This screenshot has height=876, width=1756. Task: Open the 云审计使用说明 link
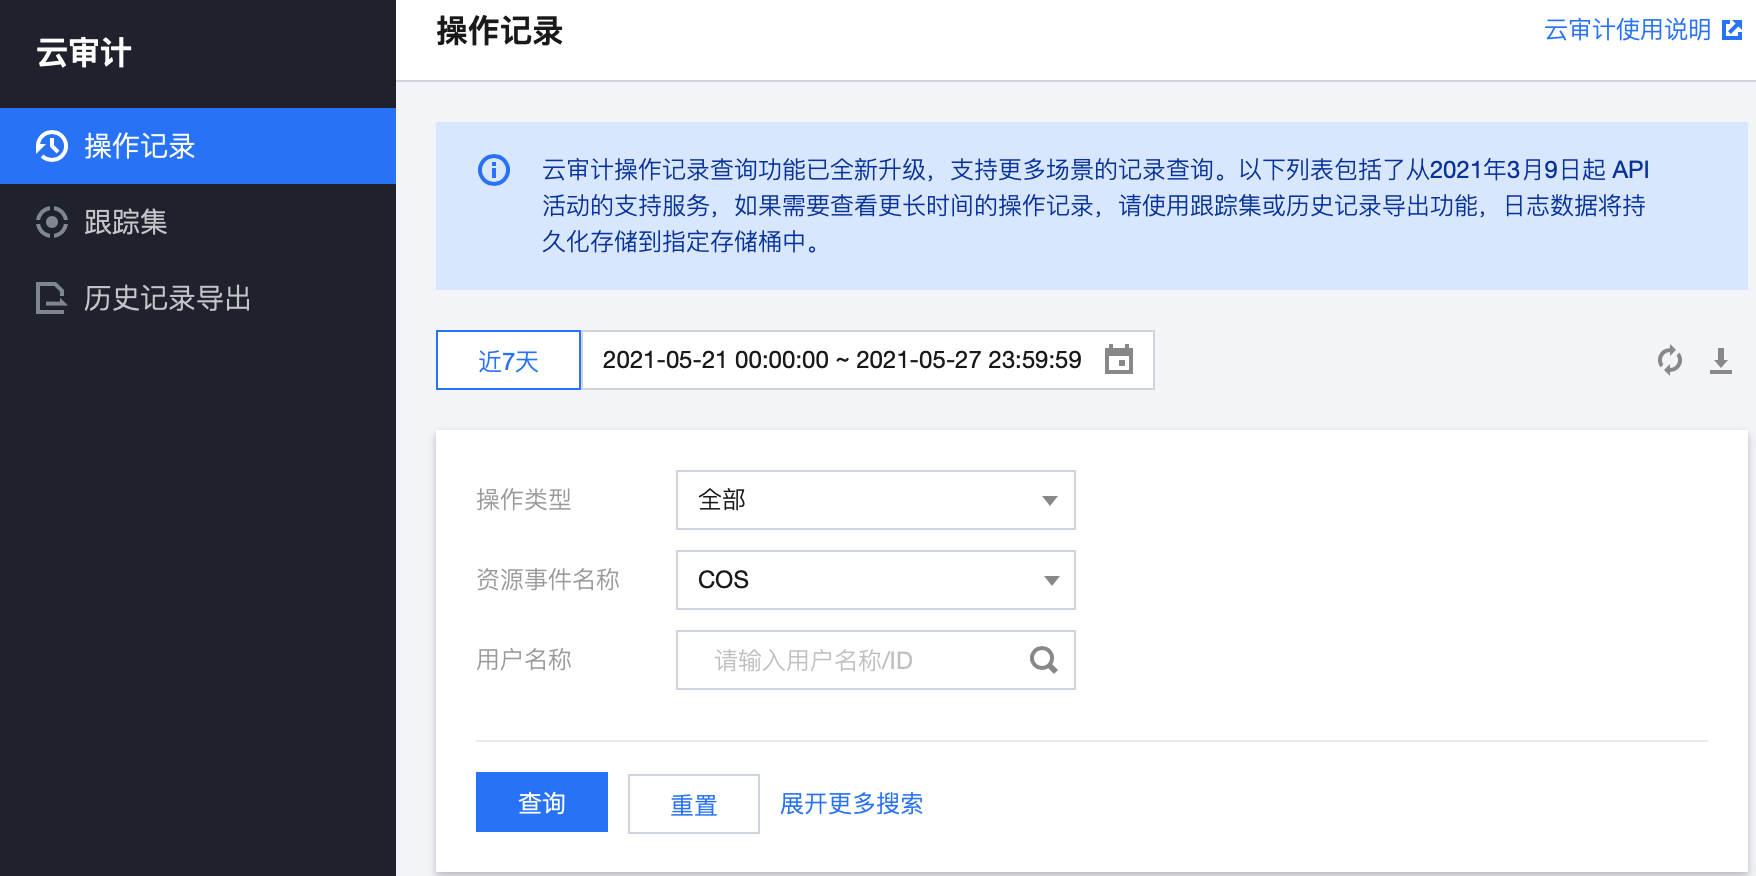1628,30
